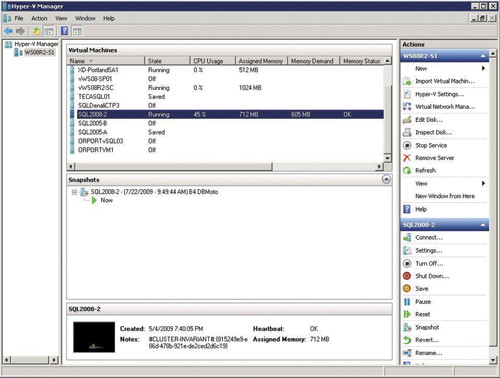Viewport: 500px width, 378px height.
Task: Click Import Virtual Machine action
Action: click(x=445, y=81)
